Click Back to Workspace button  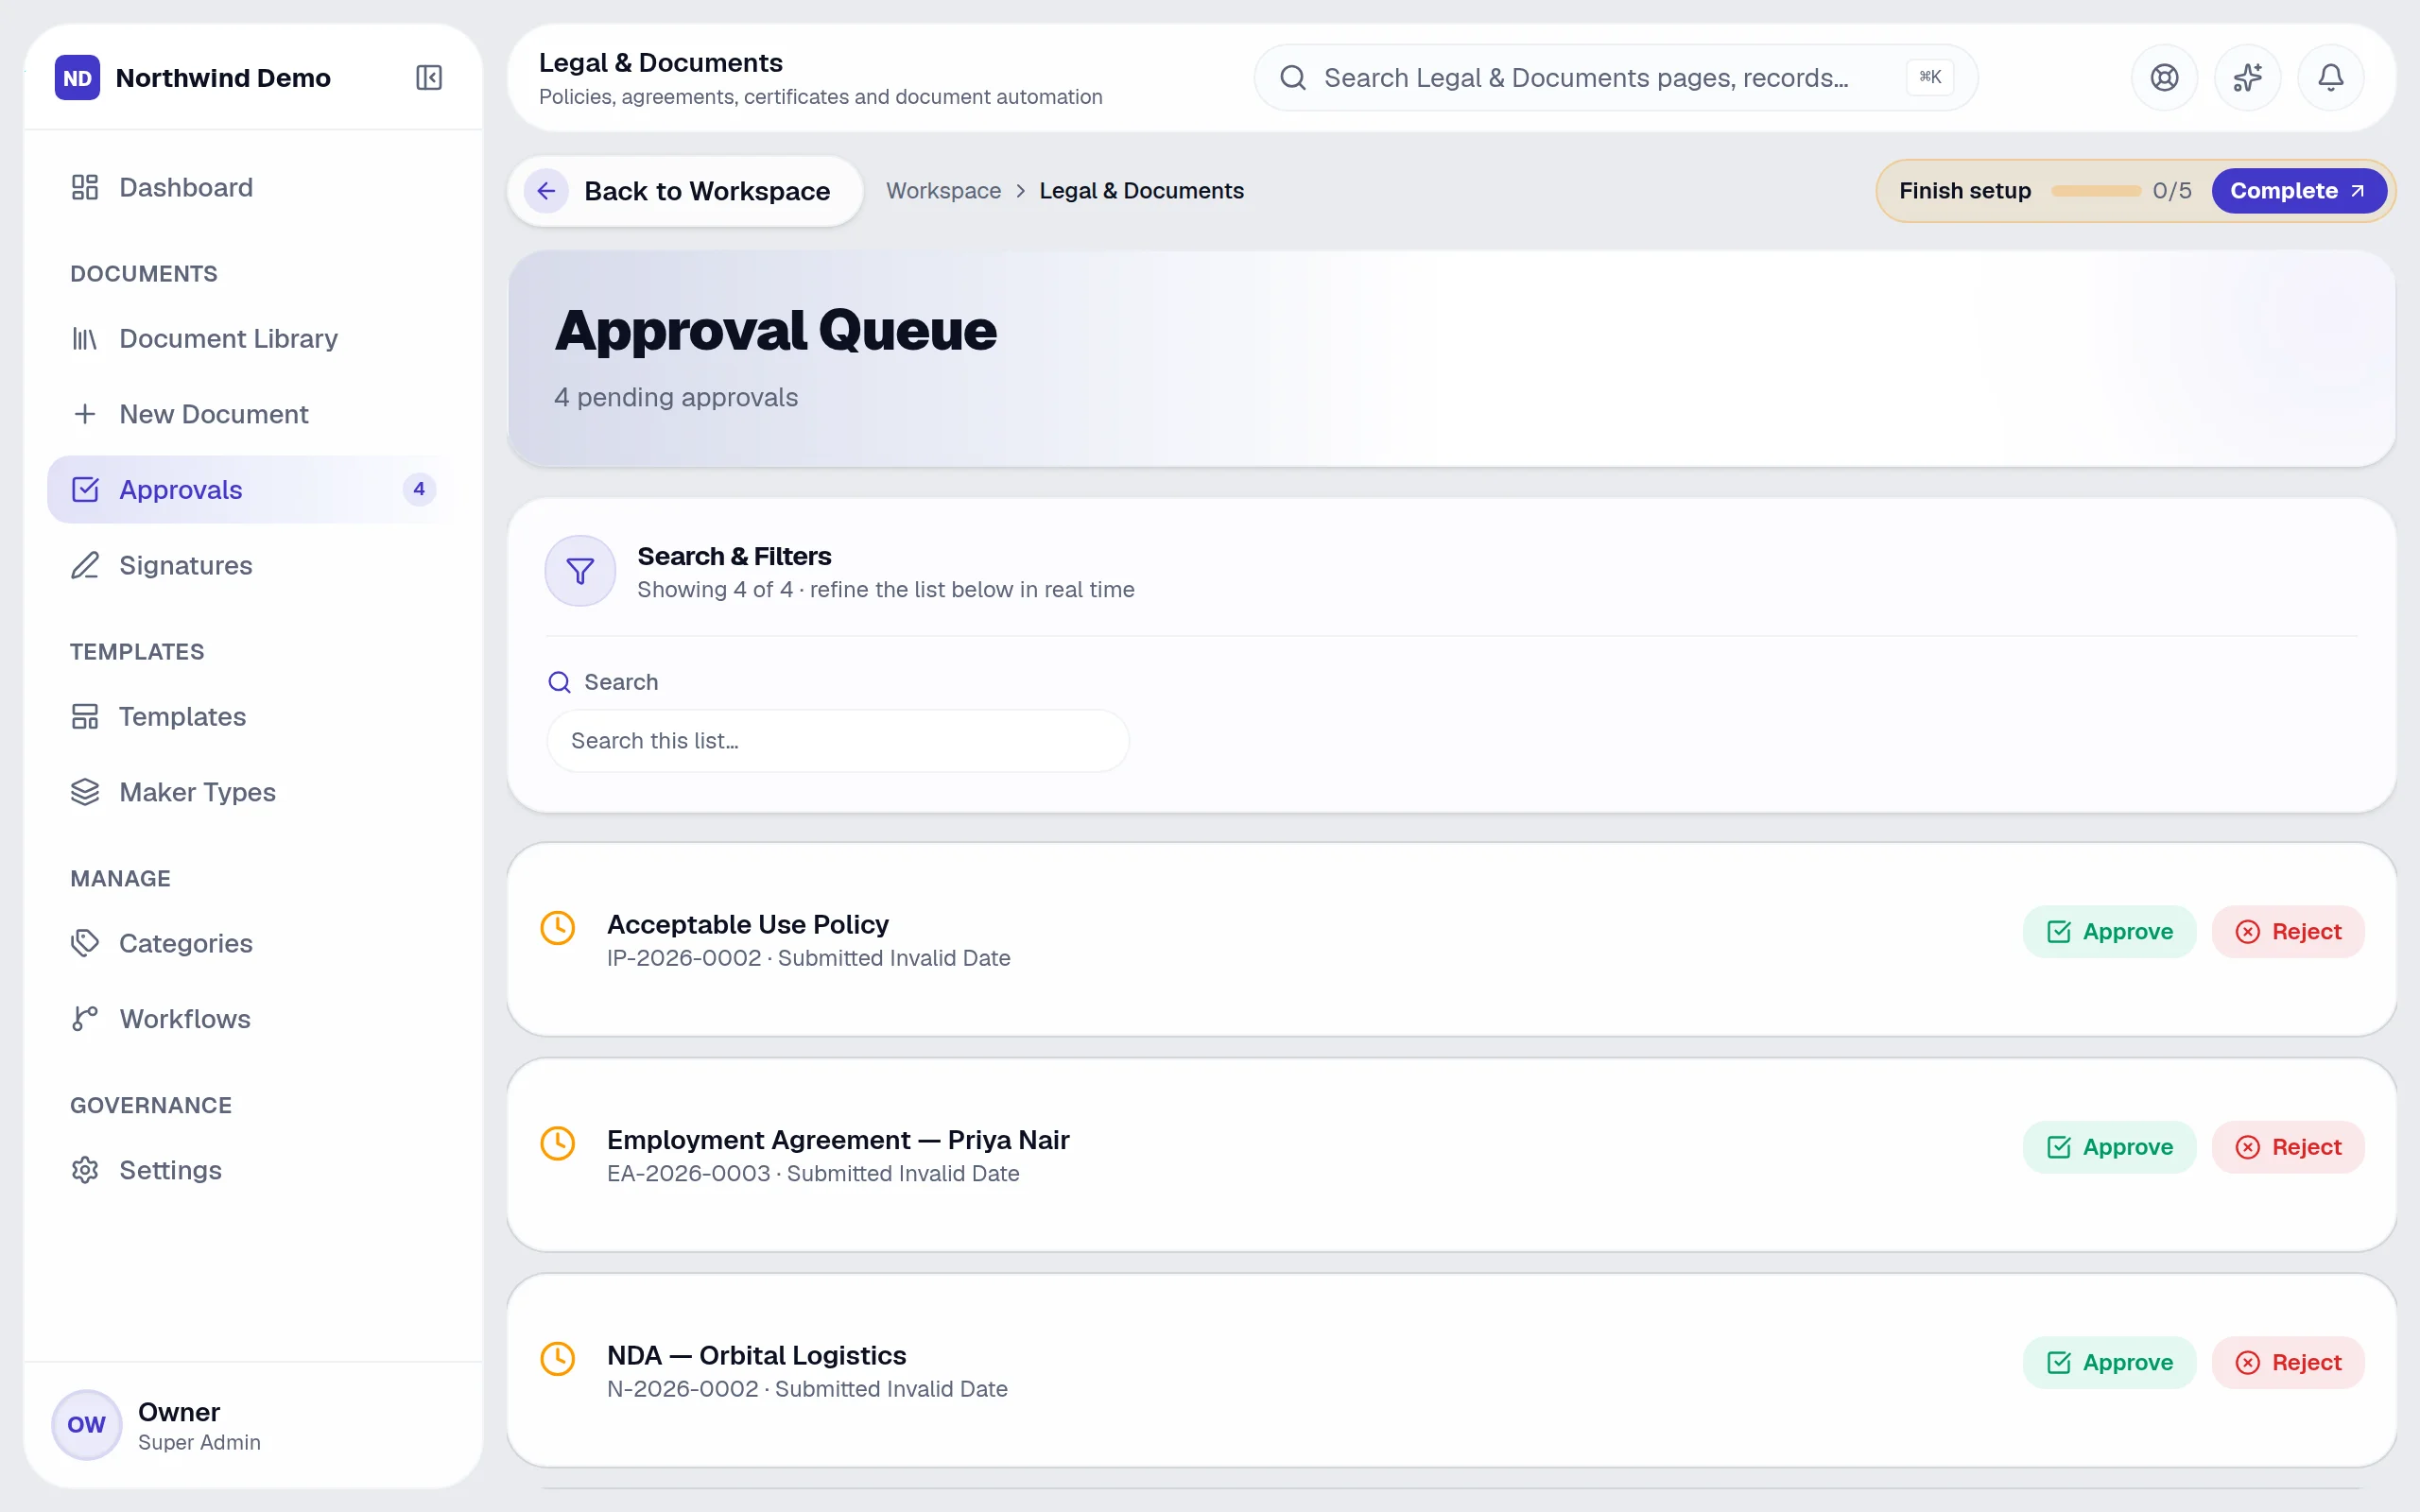click(685, 190)
